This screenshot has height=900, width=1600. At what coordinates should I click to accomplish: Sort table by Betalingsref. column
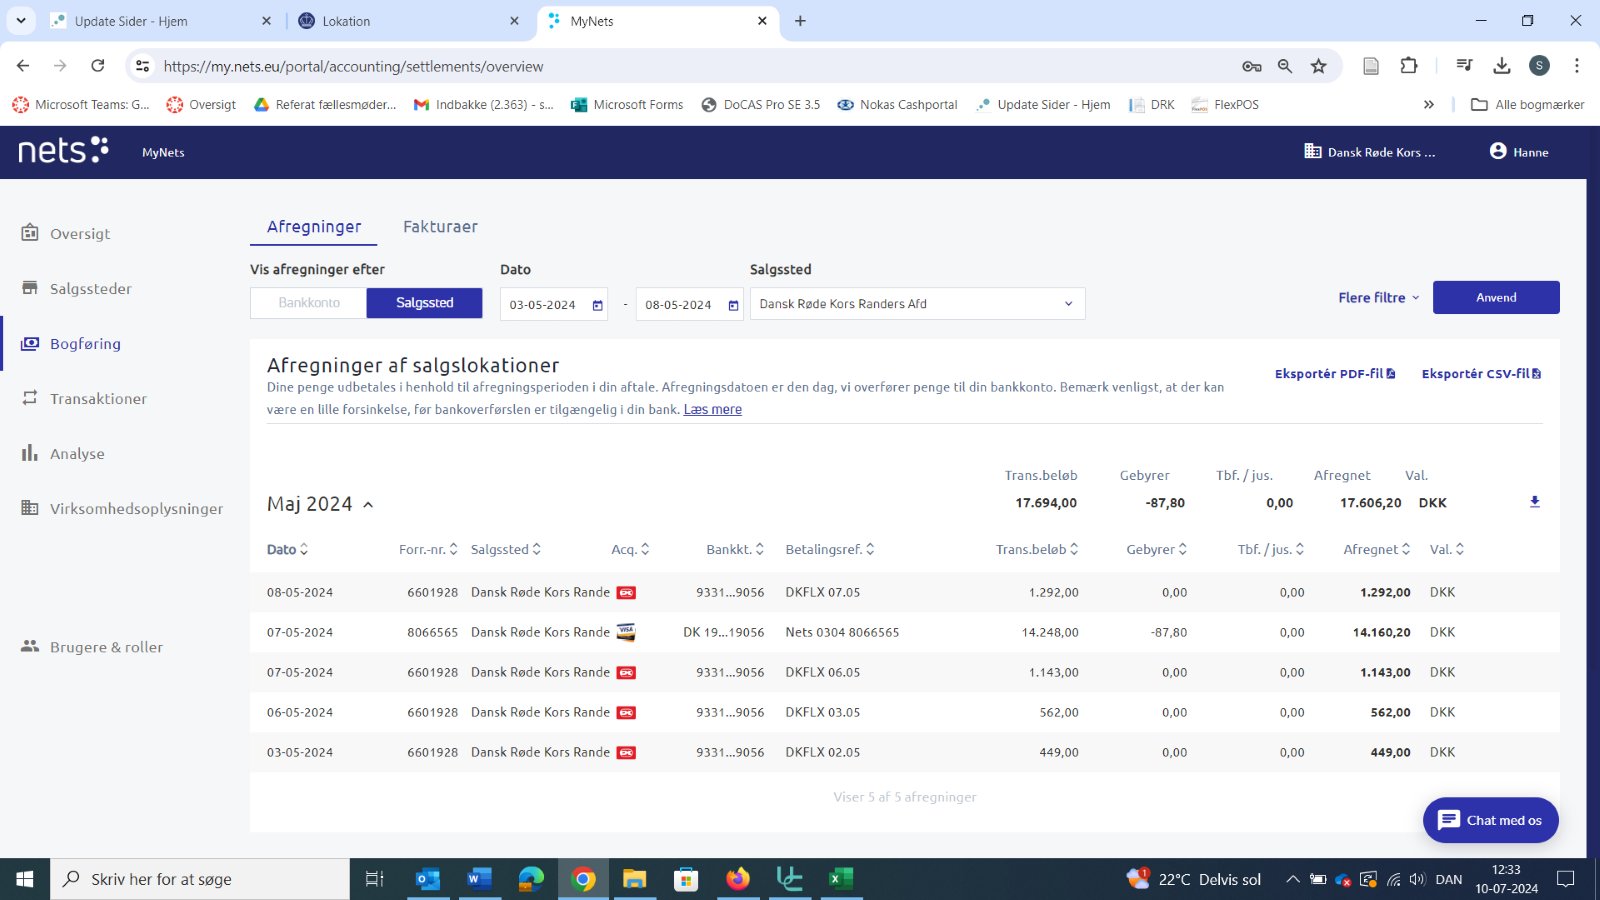830,549
